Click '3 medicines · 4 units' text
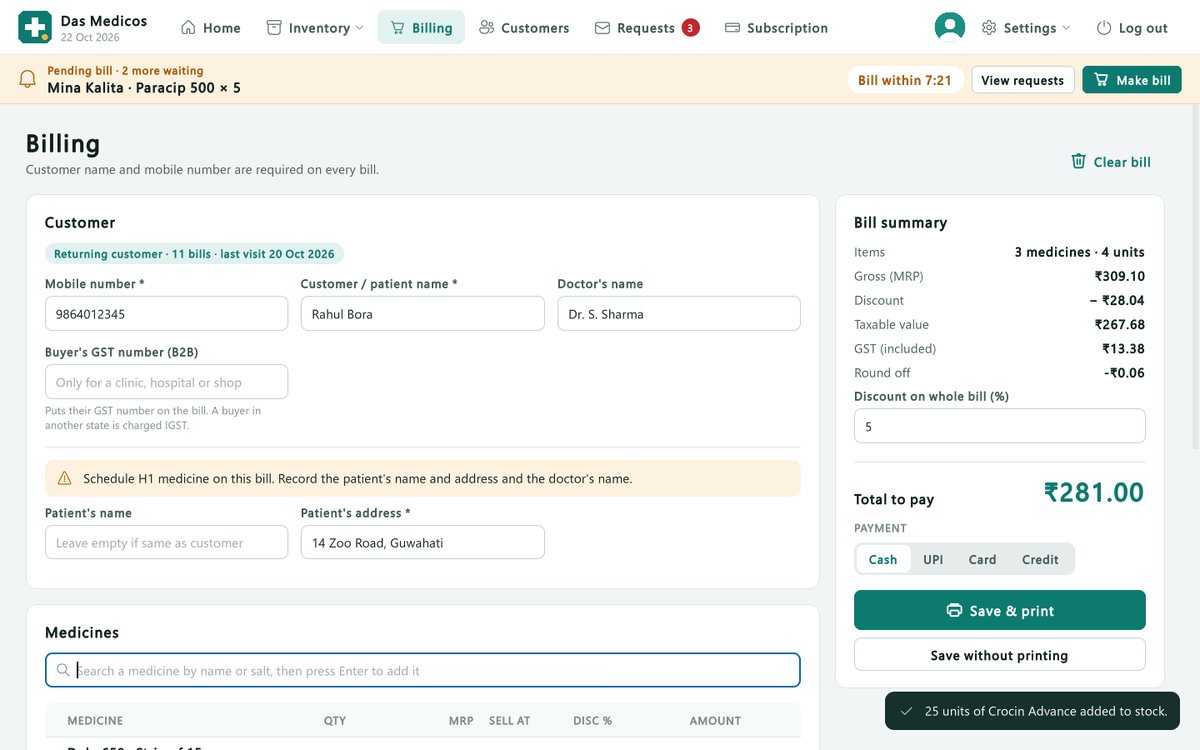Screen dimensions: 1200x750 (1080, 252)
